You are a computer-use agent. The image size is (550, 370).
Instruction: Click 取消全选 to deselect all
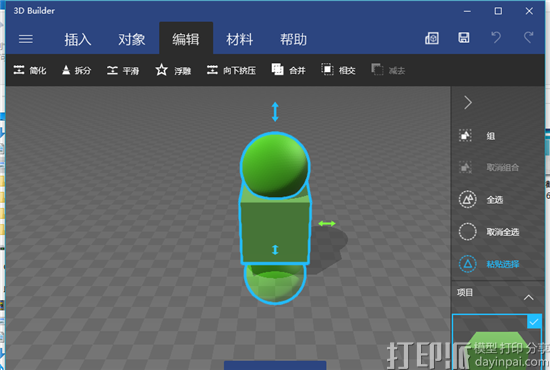click(489, 232)
